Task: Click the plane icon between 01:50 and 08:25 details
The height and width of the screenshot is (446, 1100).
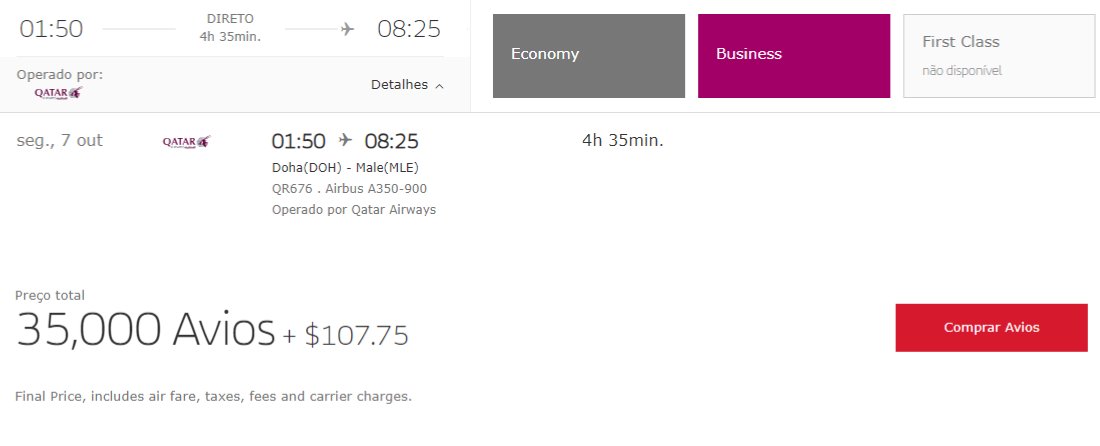Action: (345, 140)
